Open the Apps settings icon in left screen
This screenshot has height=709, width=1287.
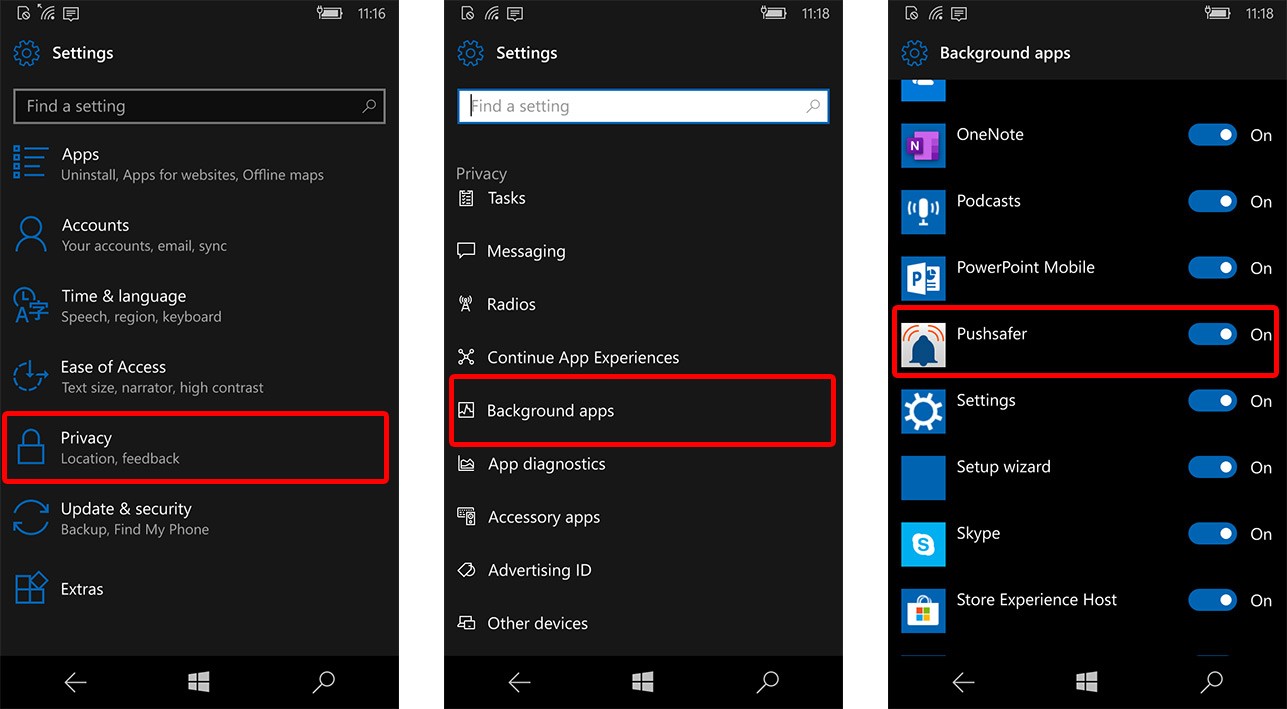[x=30, y=163]
